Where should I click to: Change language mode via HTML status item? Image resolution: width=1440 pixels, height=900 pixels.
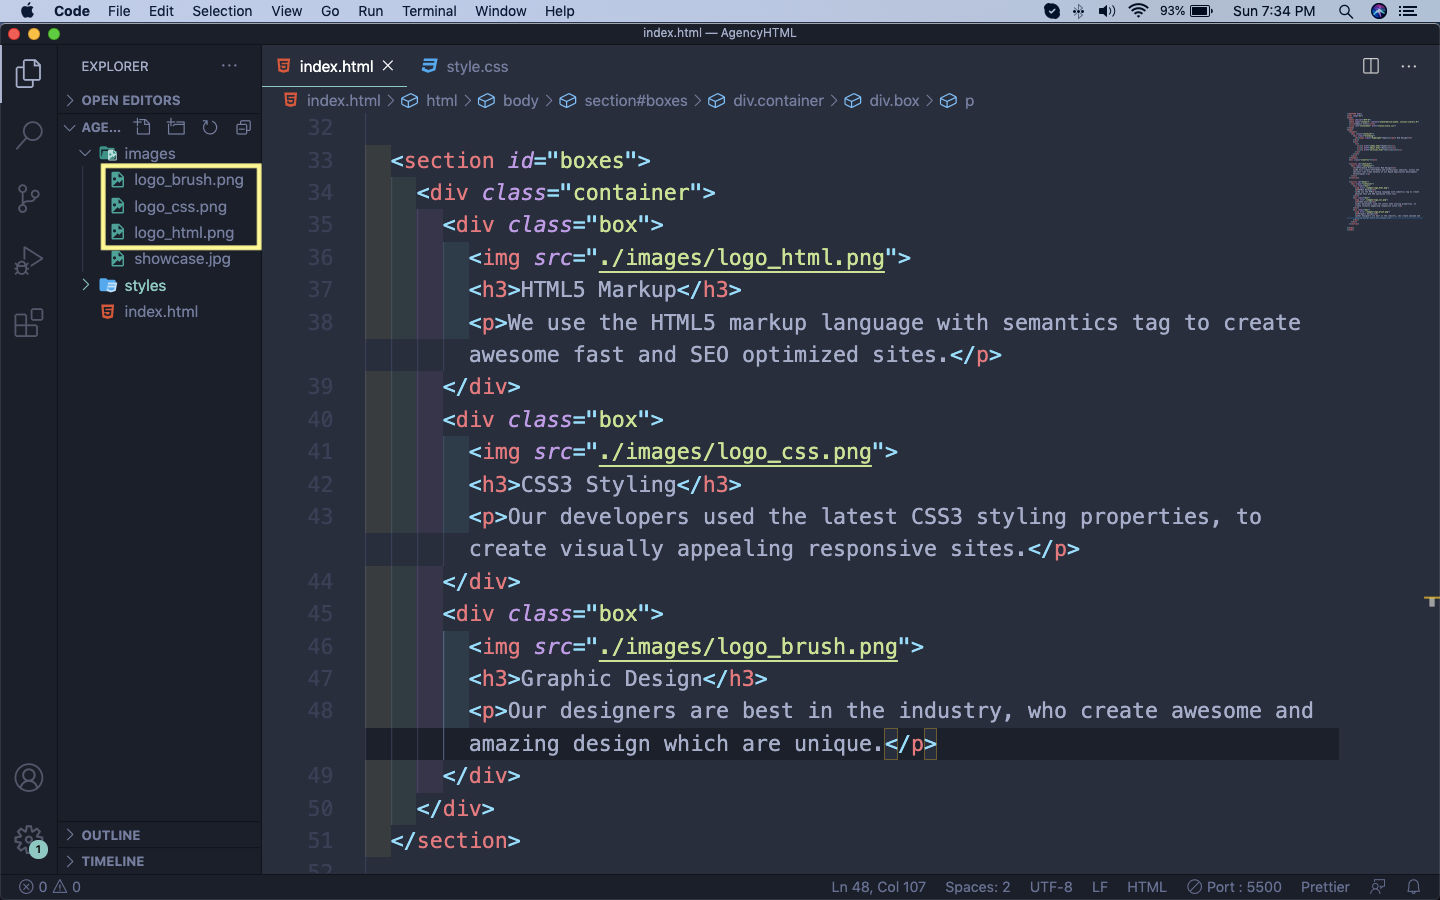(x=1146, y=887)
